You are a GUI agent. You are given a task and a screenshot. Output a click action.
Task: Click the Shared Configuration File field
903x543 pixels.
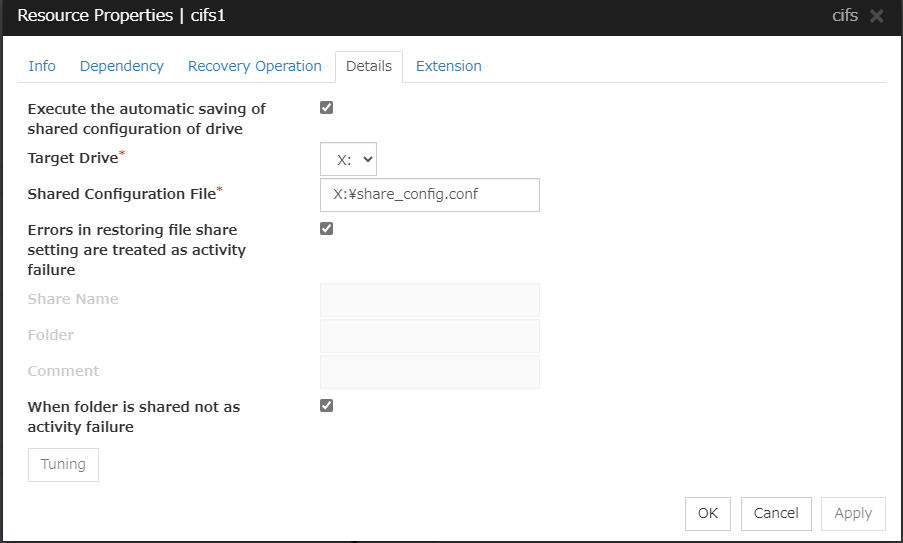429,195
